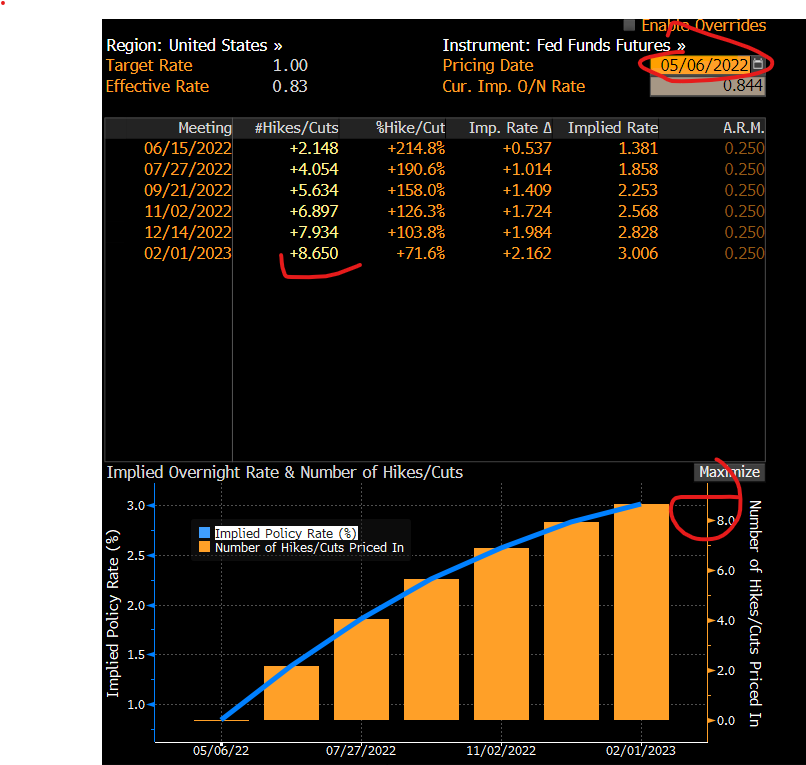Click the orange Number of Hikes/Cuts legend swatch
Viewport: 806px width, 765px height.
[x=204, y=547]
